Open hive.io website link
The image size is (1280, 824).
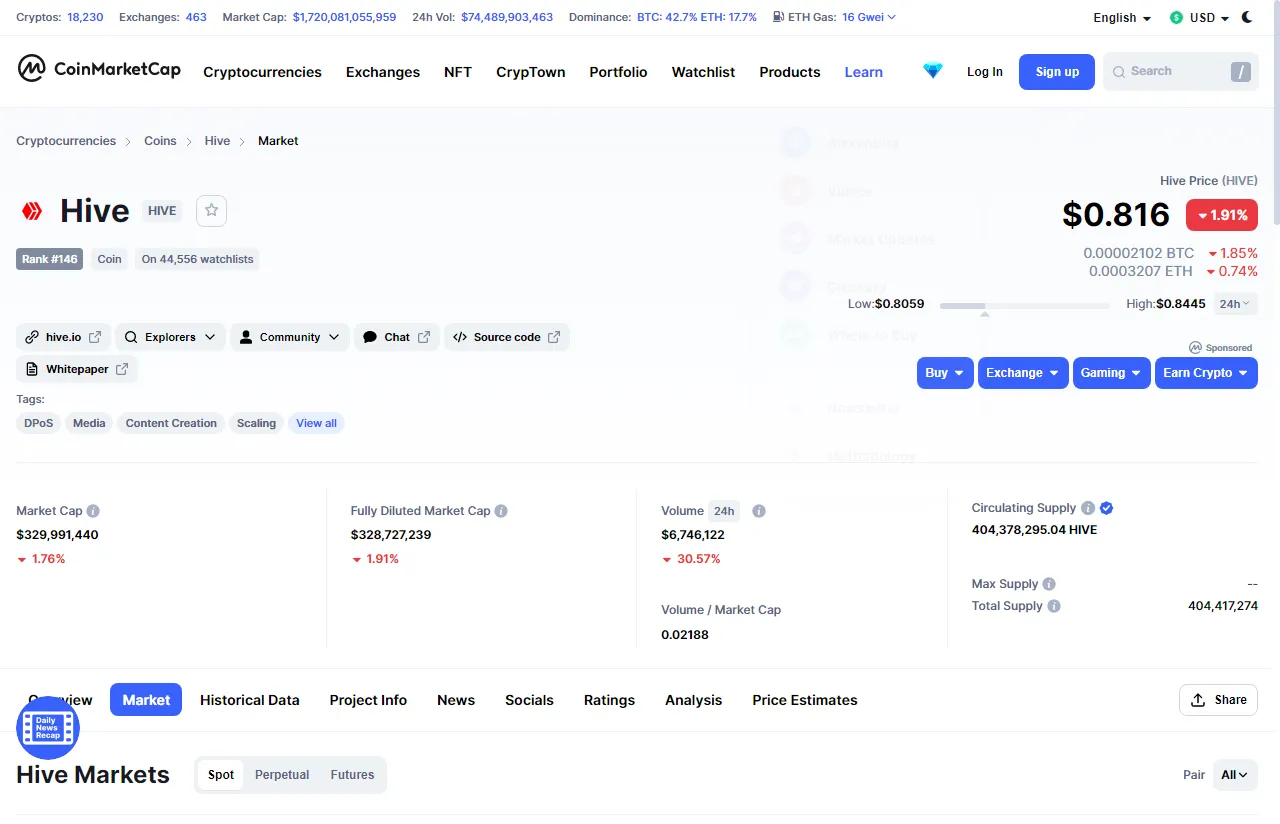pyautogui.click(x=63, y=337)
